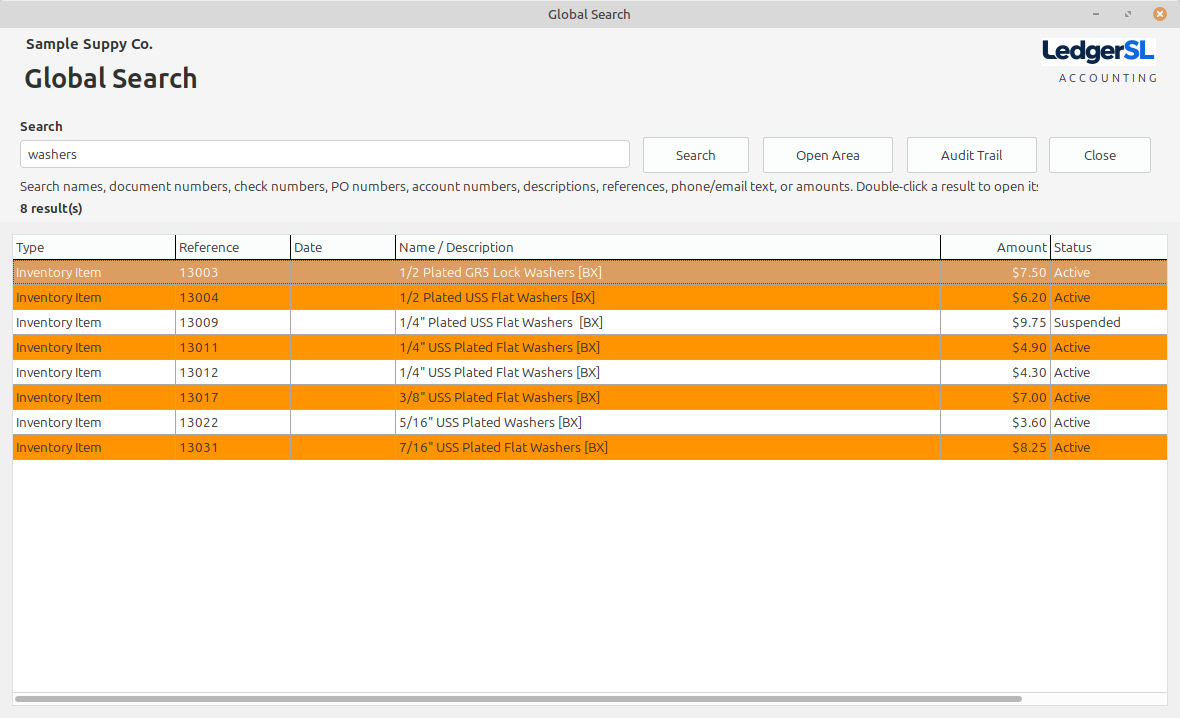Select the 1/2 Plated USS Flat Washers row

click(590, 297)
